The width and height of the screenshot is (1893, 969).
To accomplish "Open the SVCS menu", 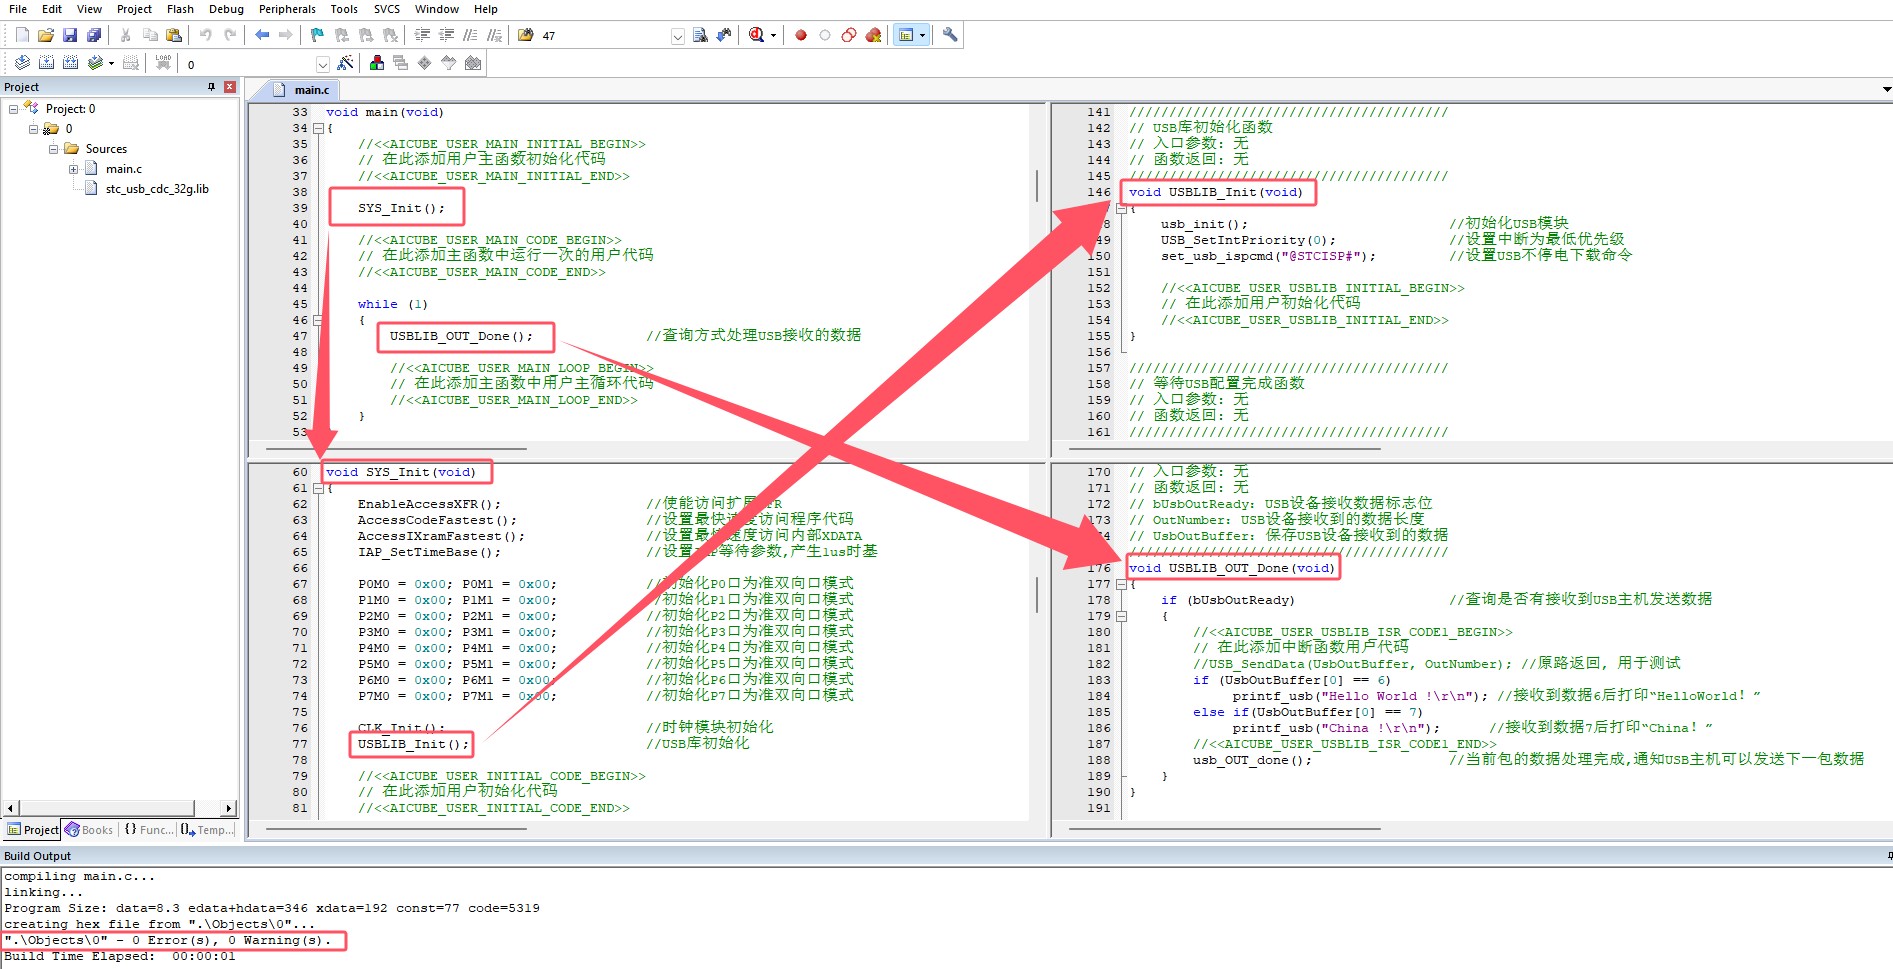I will coord(387,9).
